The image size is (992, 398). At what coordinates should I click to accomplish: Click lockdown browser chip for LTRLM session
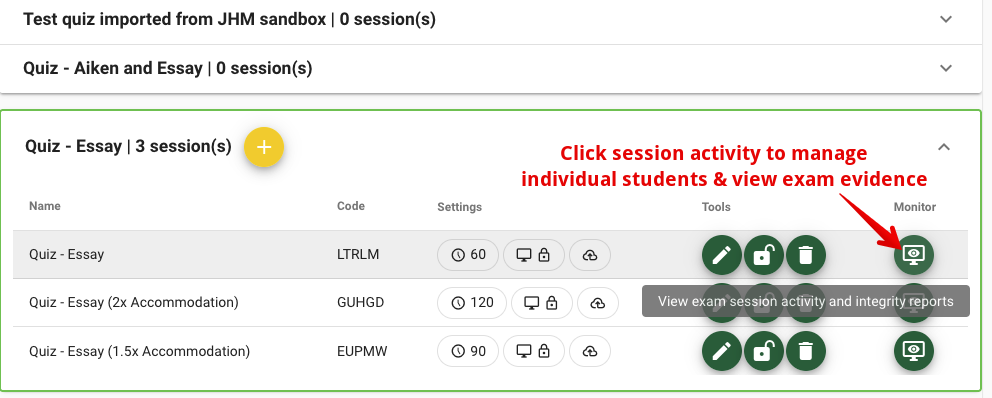[x=533, y=255]
